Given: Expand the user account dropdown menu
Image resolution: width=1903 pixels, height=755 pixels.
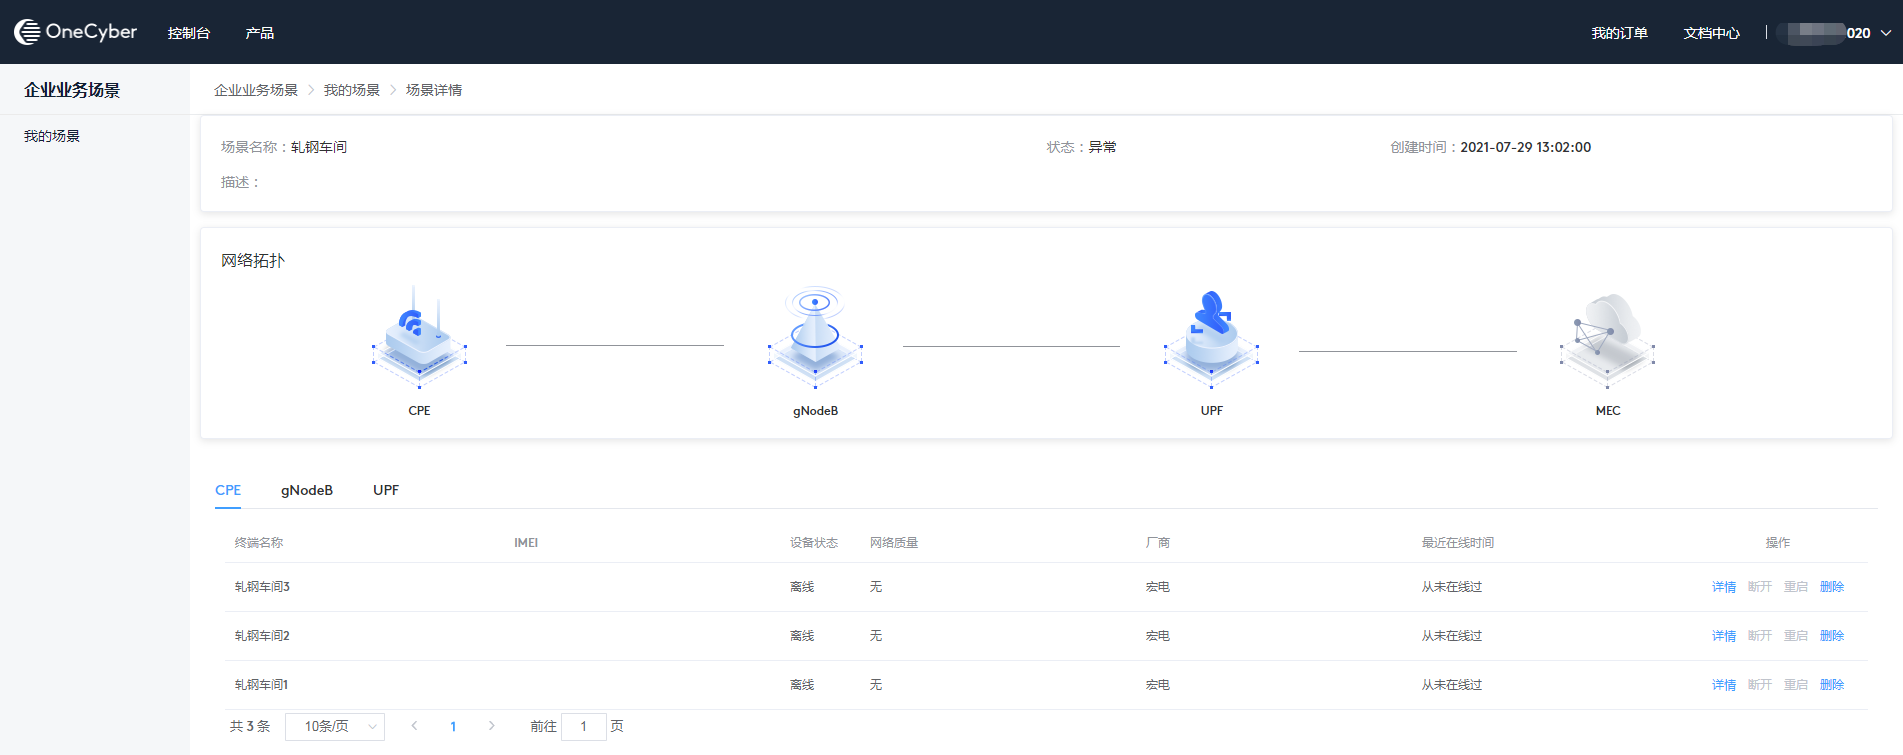Looking at the screenshot, I should (x=1885, y=33).
